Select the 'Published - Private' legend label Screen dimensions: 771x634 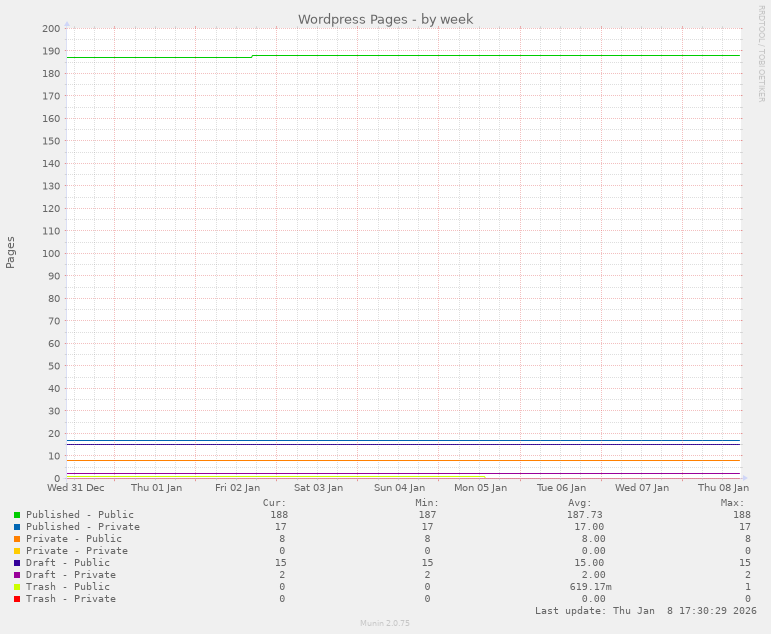(83, 526)
